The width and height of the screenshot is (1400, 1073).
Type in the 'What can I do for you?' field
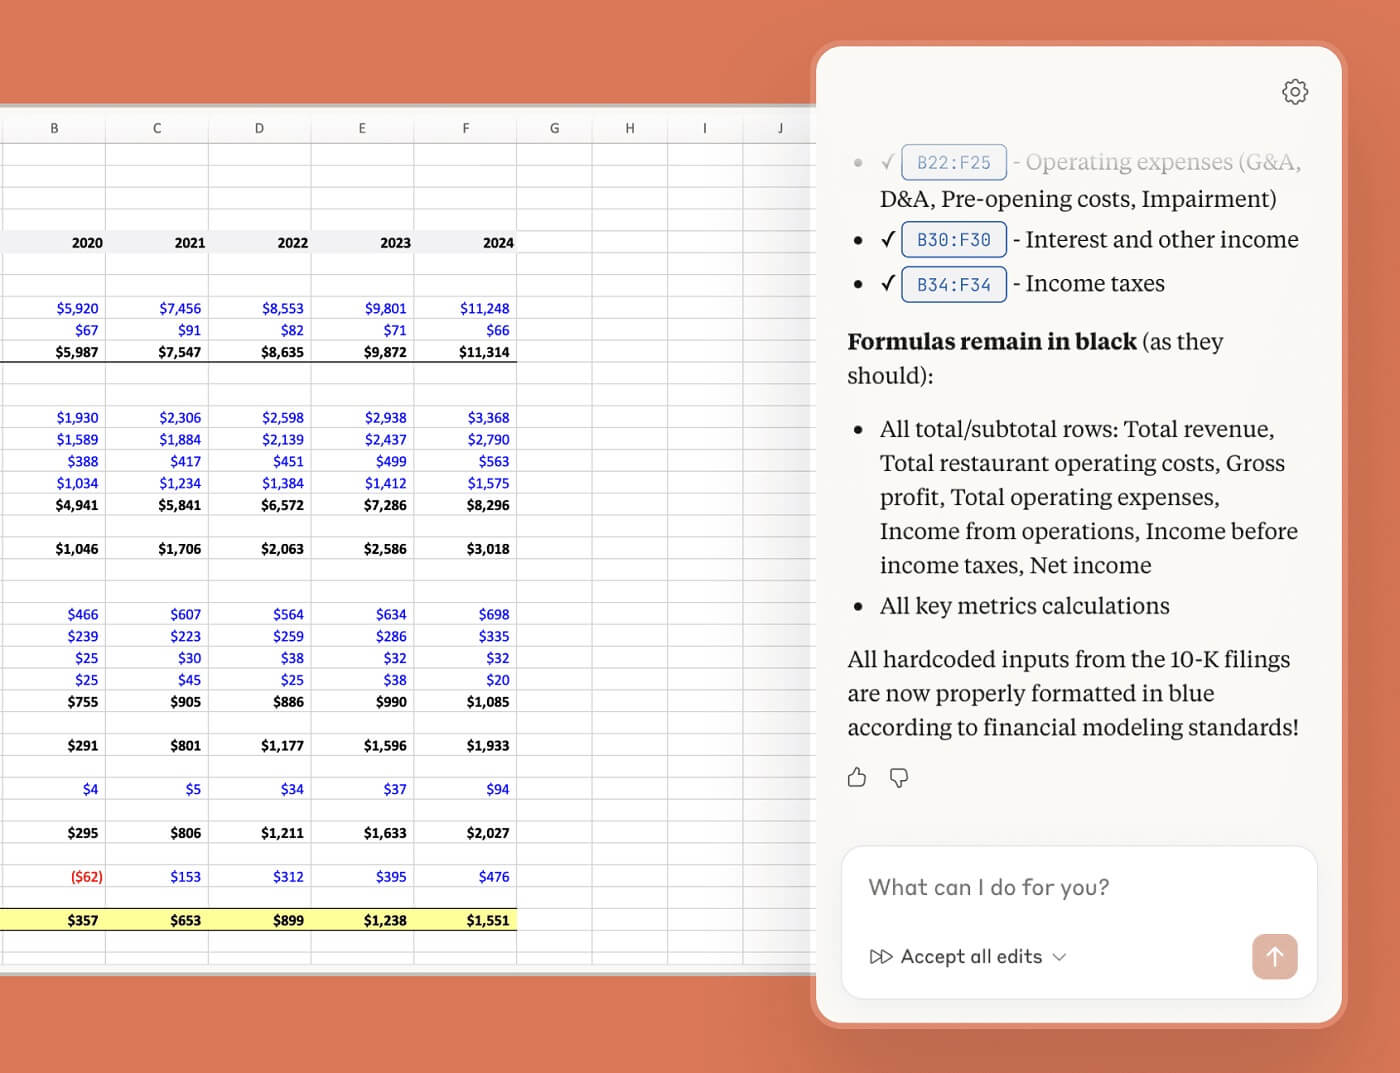click(1078, 888)
